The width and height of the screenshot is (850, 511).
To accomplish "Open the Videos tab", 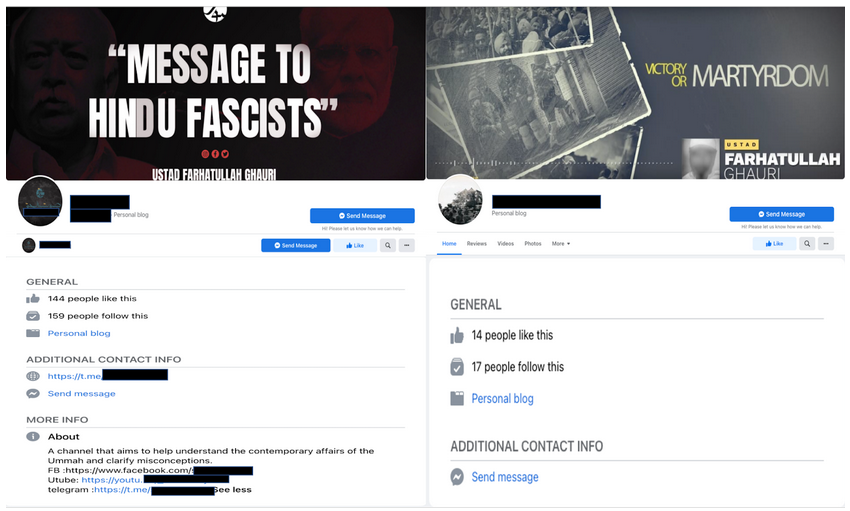I will [505, 244].
